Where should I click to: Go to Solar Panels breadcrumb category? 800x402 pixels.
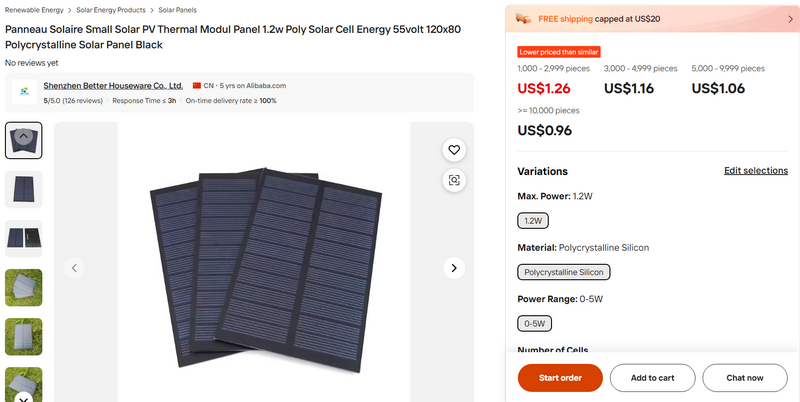177,9
